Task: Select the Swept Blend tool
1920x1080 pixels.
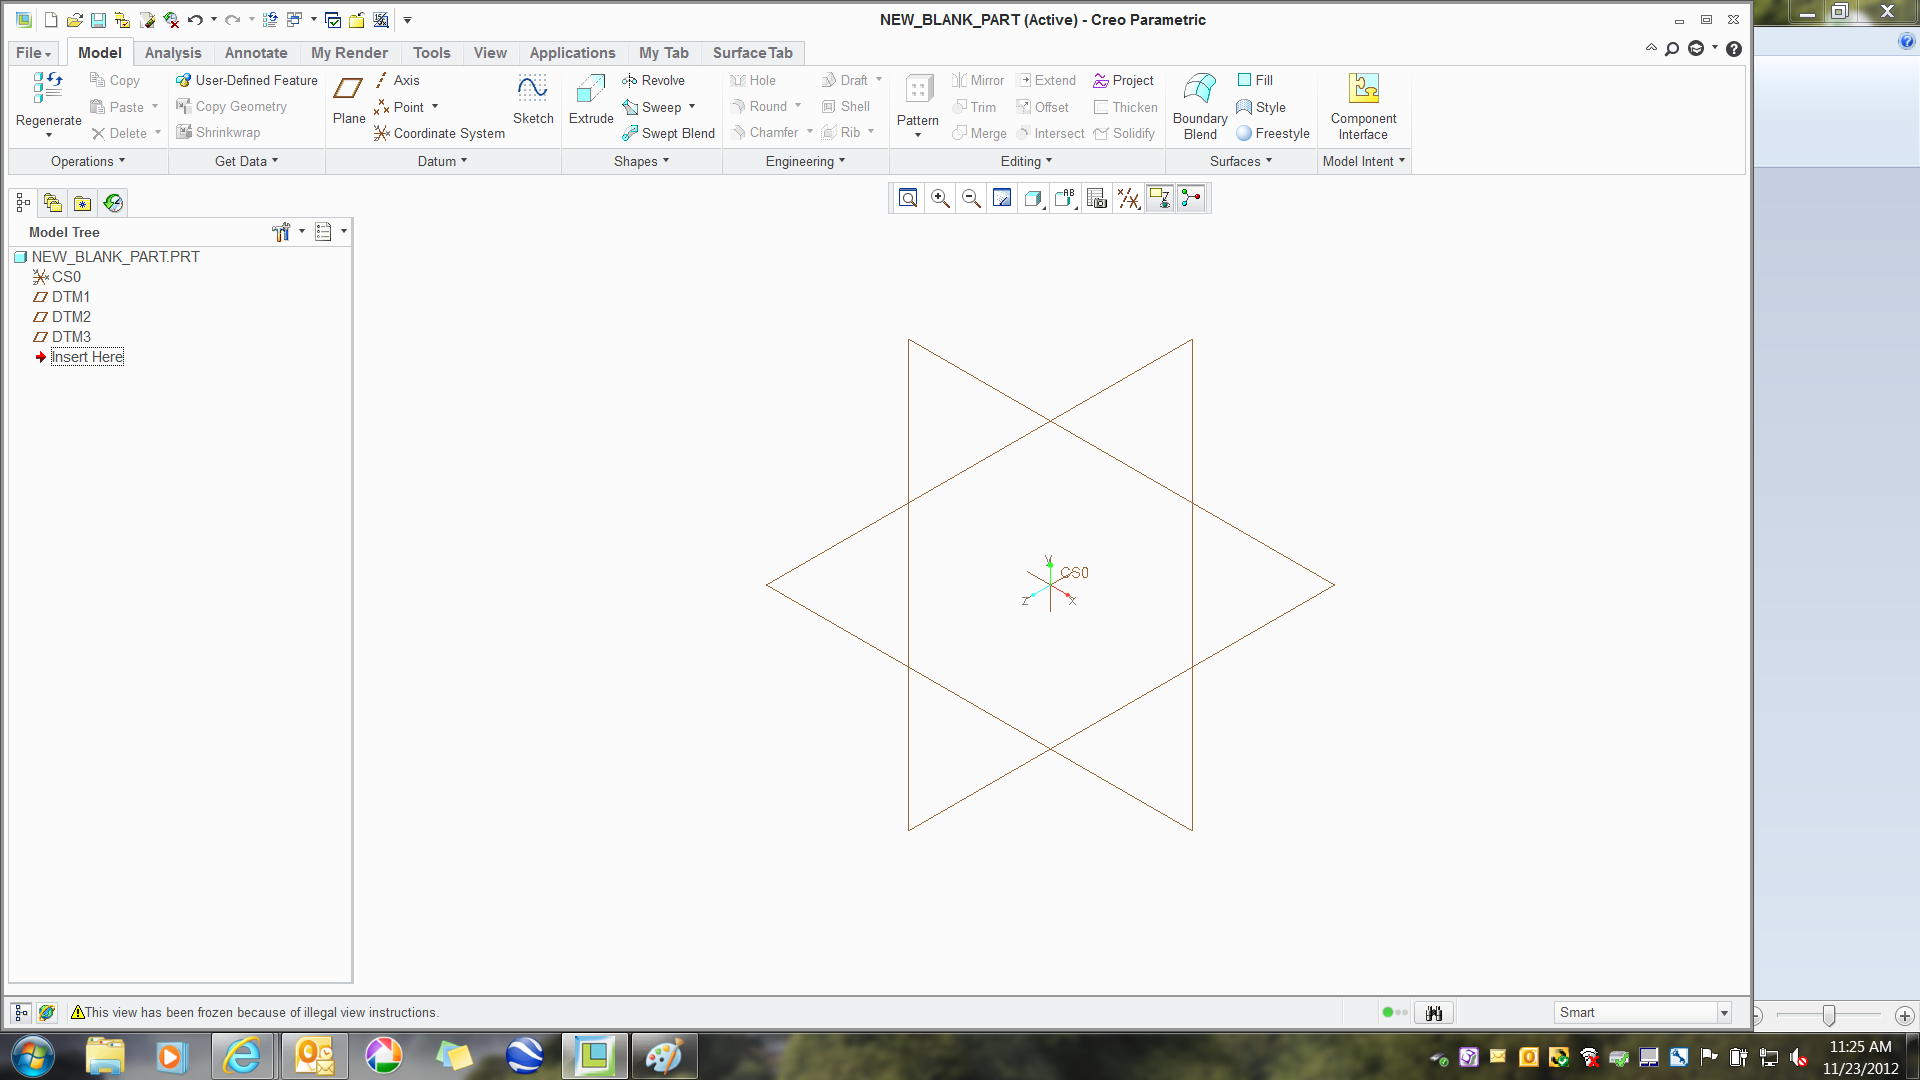Action: point(668,133)
